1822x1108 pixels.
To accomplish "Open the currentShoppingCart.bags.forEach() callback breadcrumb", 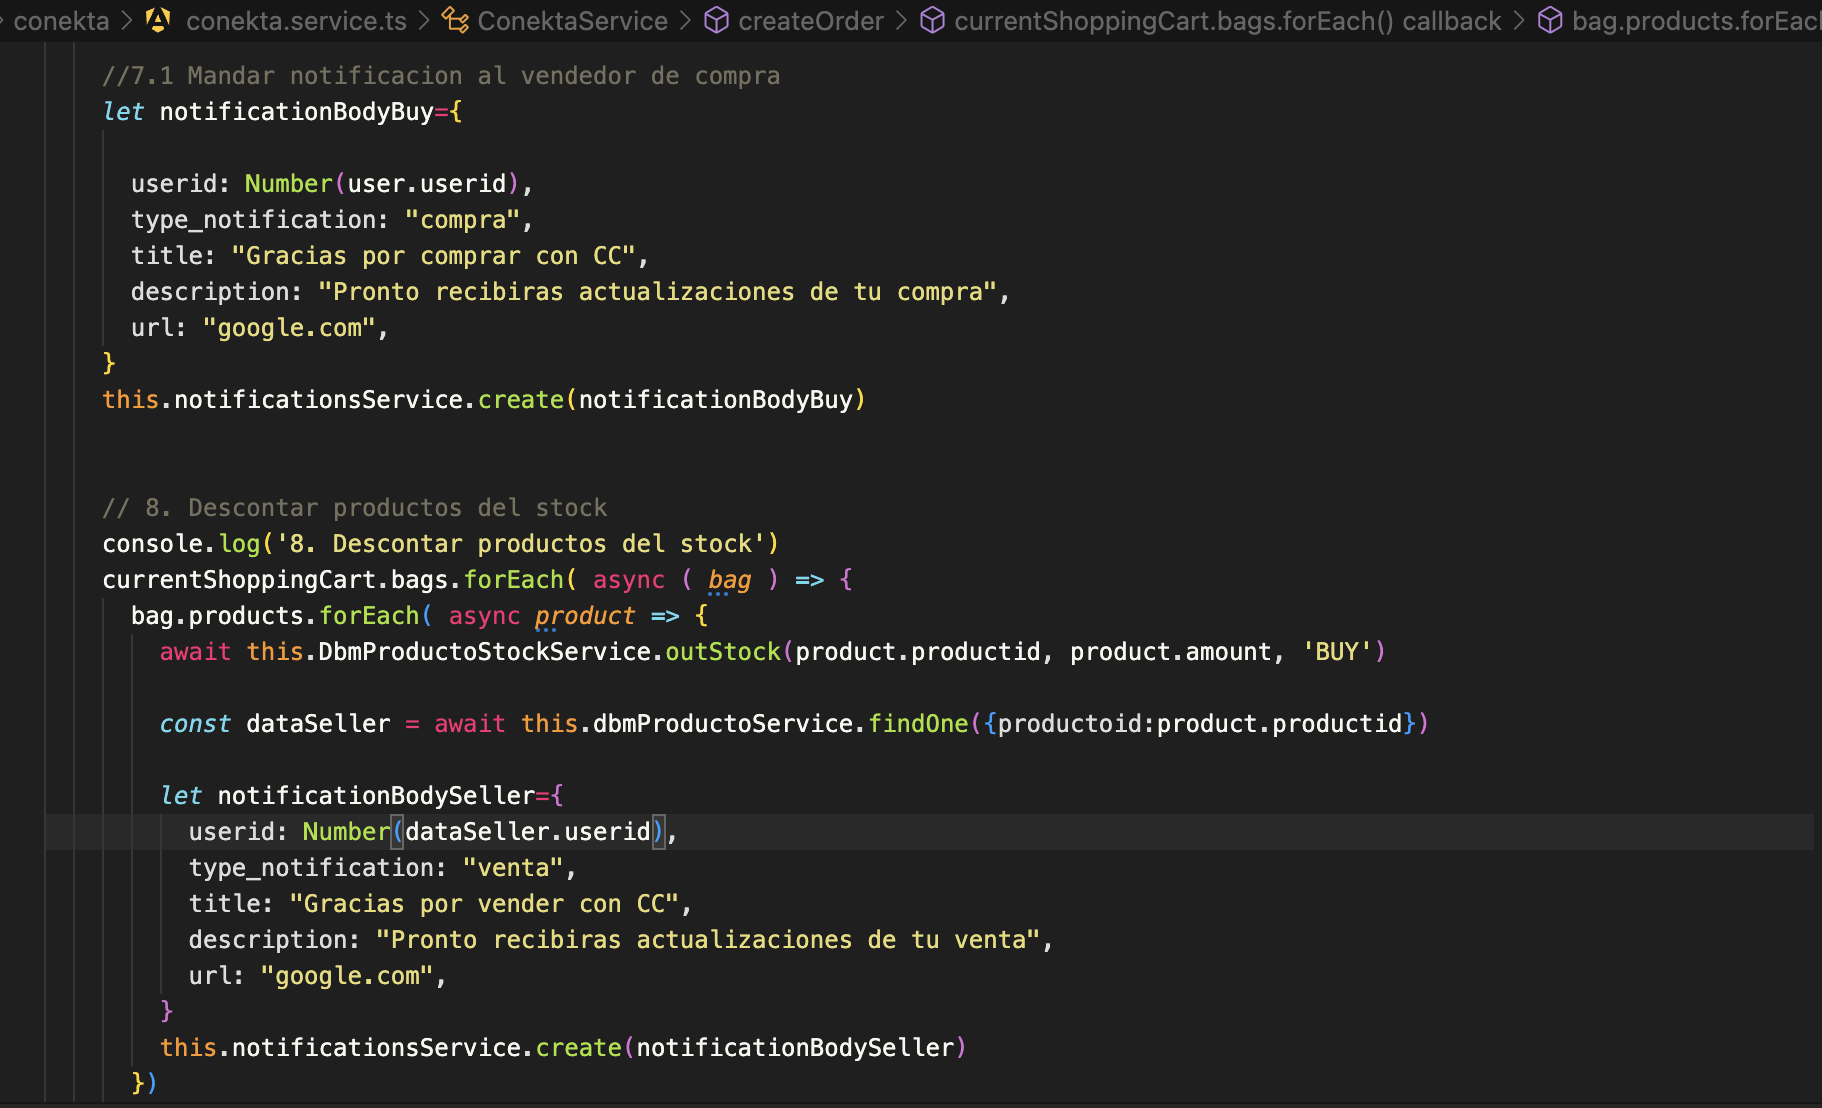I will click(x=1227, y=20).
